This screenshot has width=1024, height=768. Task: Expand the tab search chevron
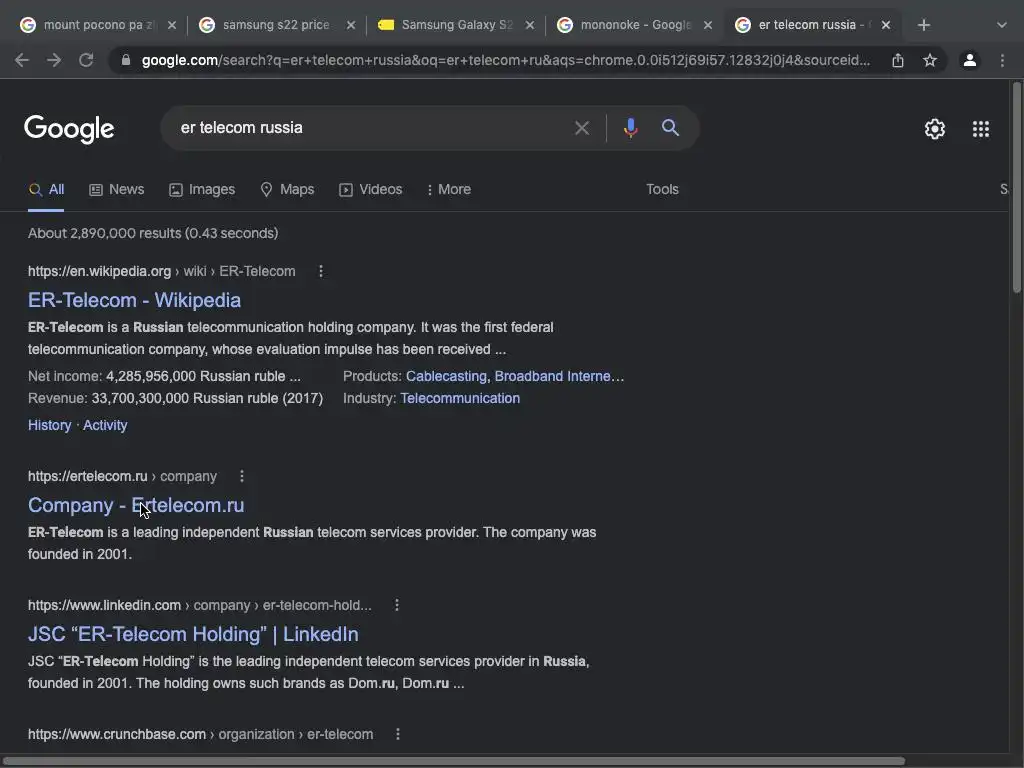pyautogui.click(x=1002, y=25)
